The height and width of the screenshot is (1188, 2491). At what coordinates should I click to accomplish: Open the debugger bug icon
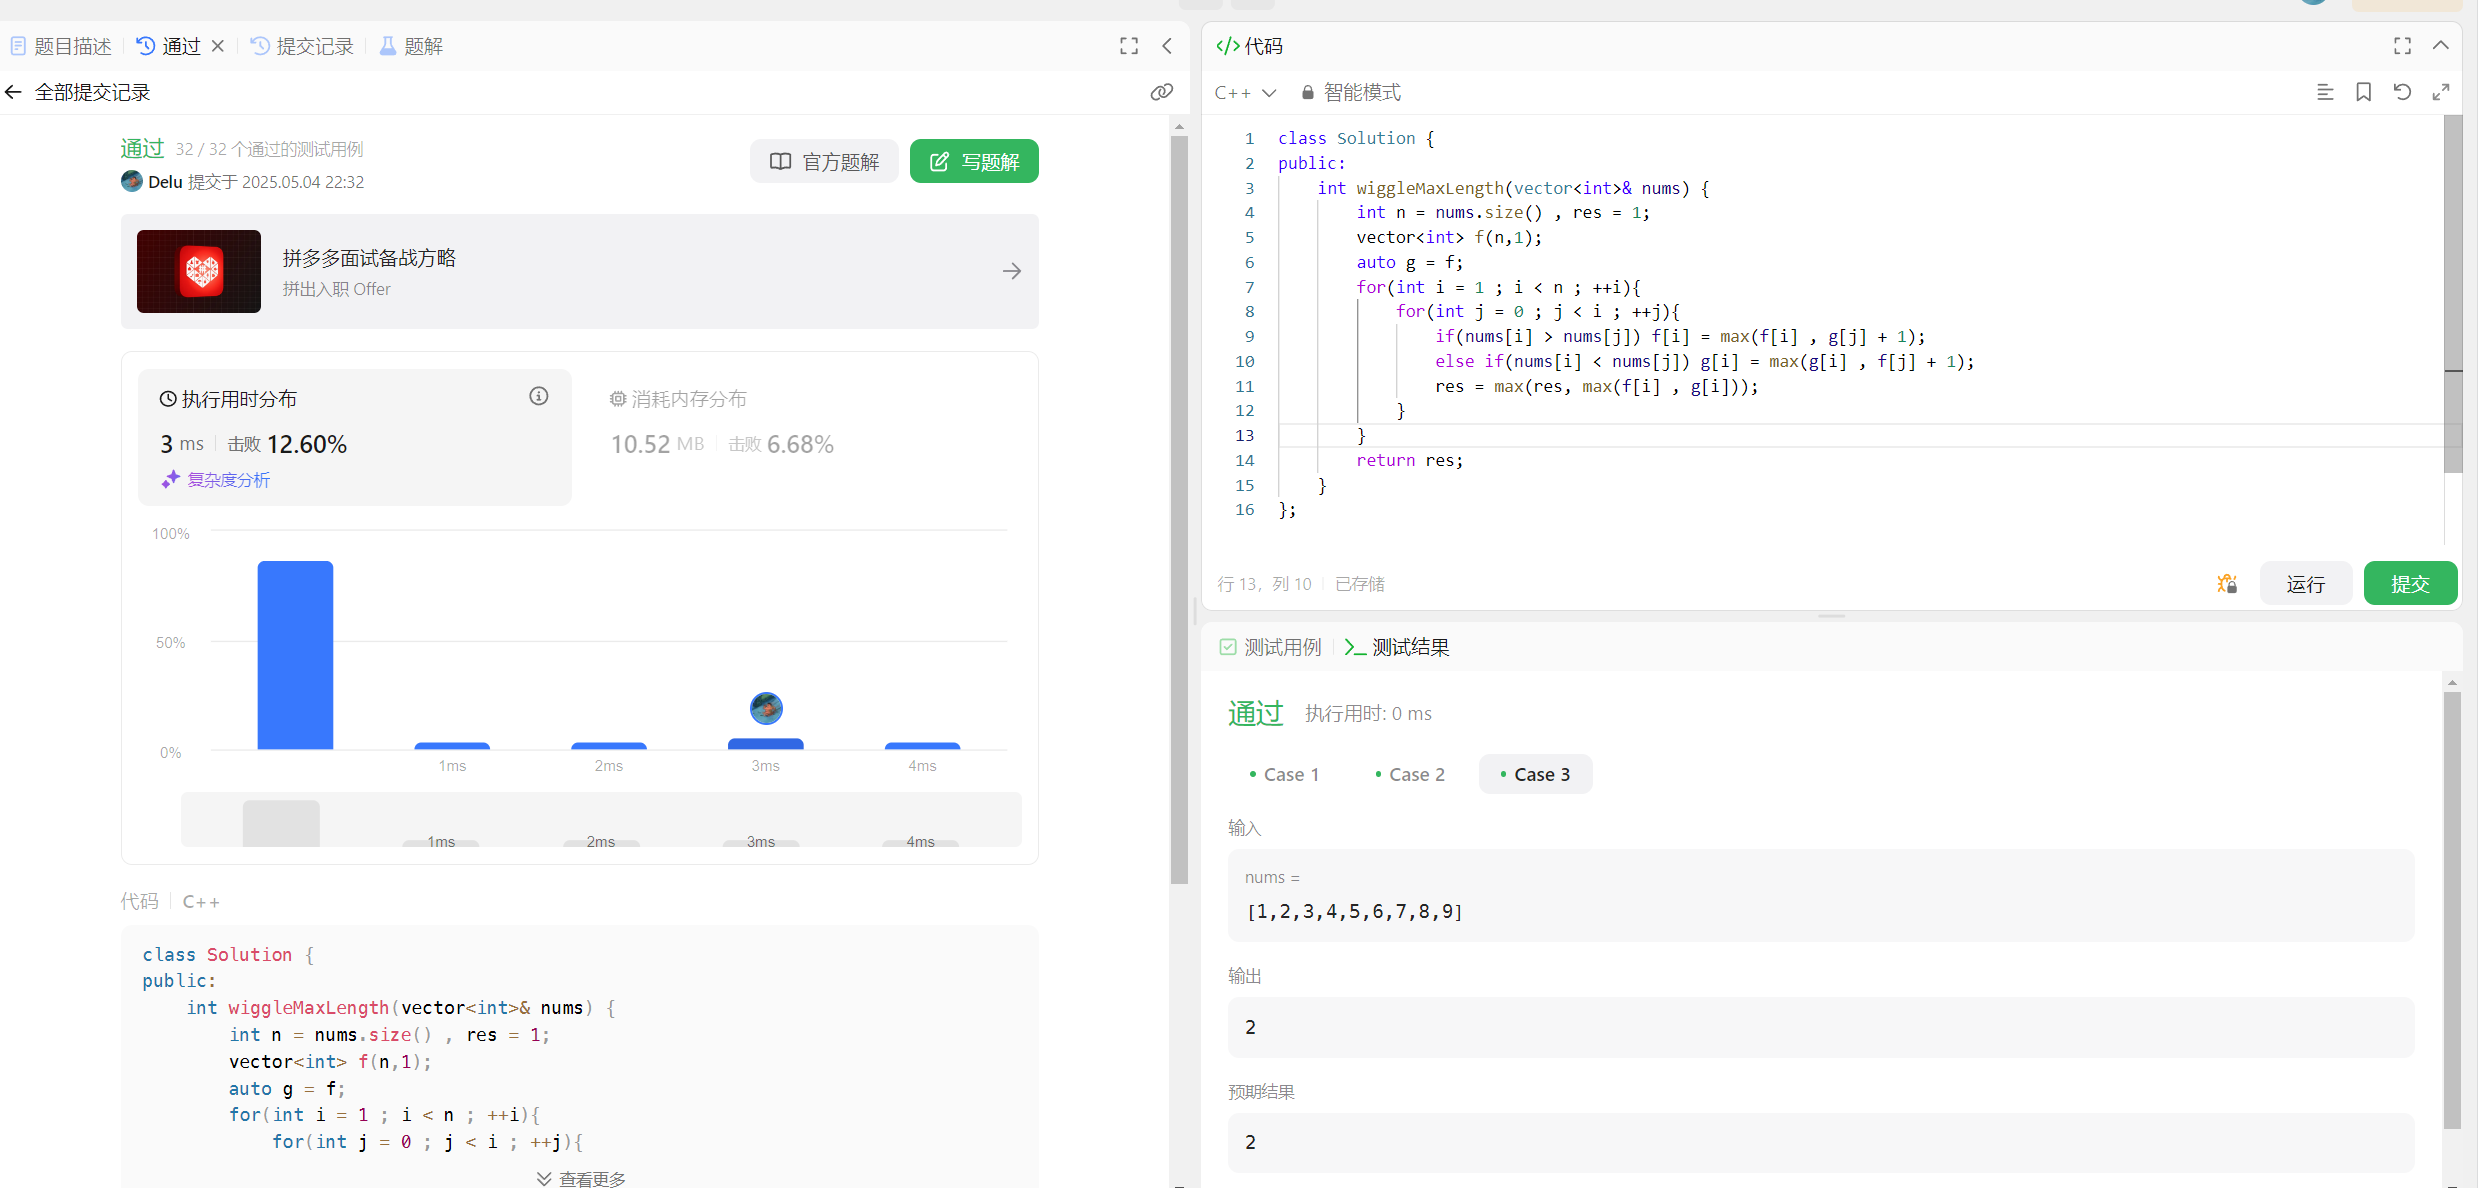[2227, 584]
